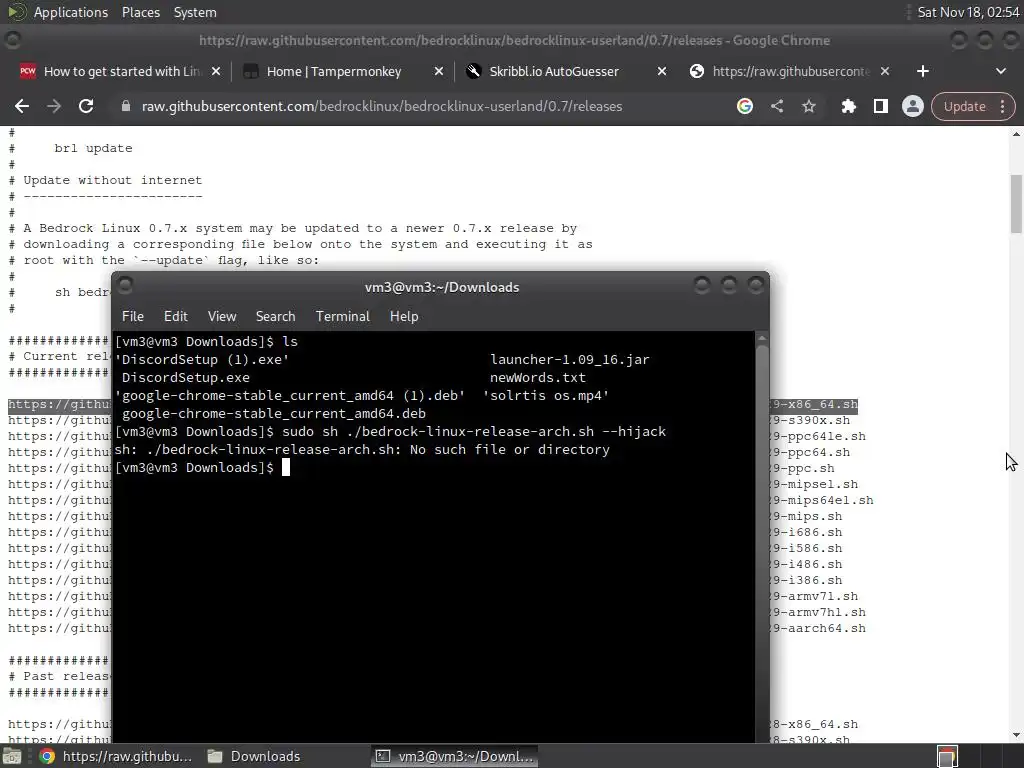Click the 'brl update' text line
The width and height of the screenshot is (1024, 768).
[x=93, y=148]
